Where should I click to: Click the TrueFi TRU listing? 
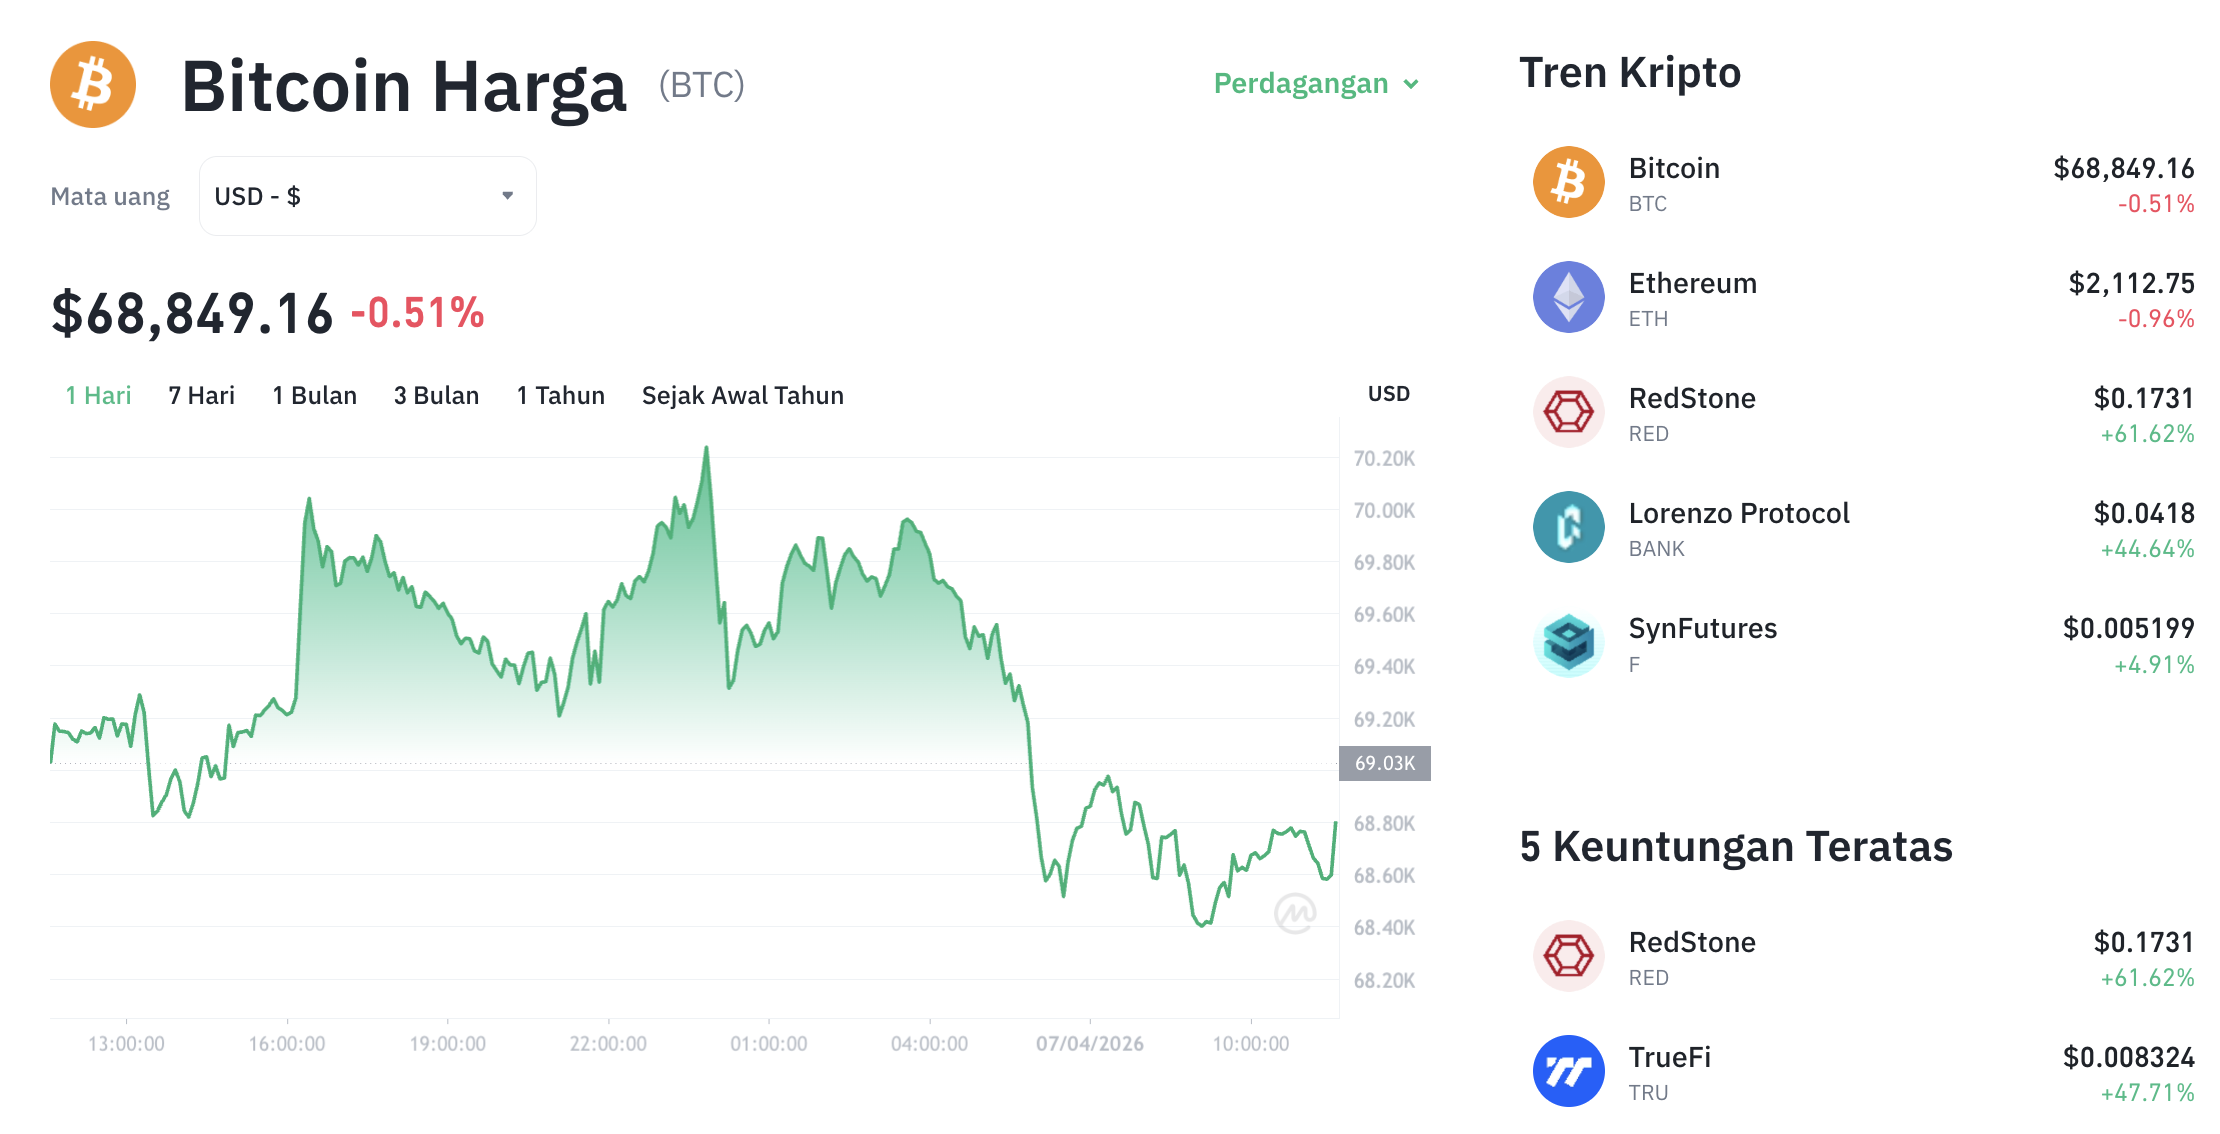pyautogui.click(x=1668, y=1070)
